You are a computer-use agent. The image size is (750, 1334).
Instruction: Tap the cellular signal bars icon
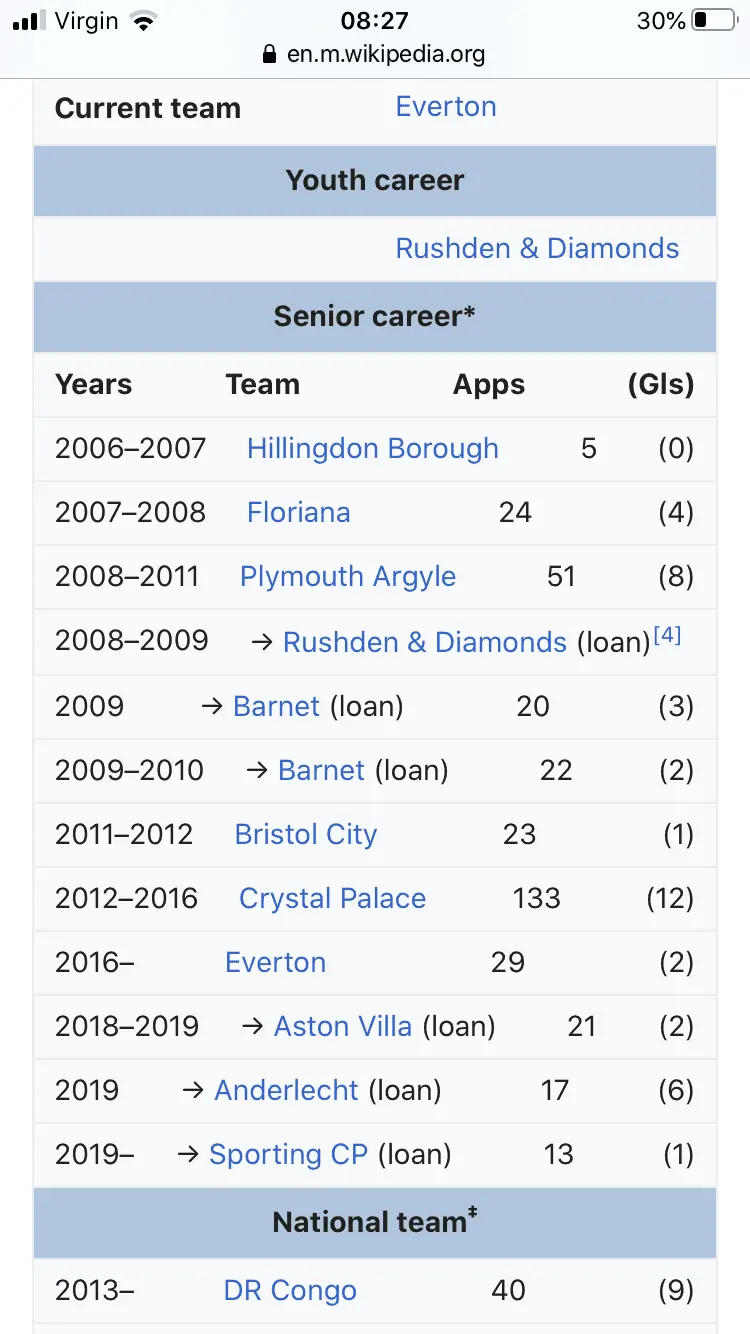pos(30,21)
